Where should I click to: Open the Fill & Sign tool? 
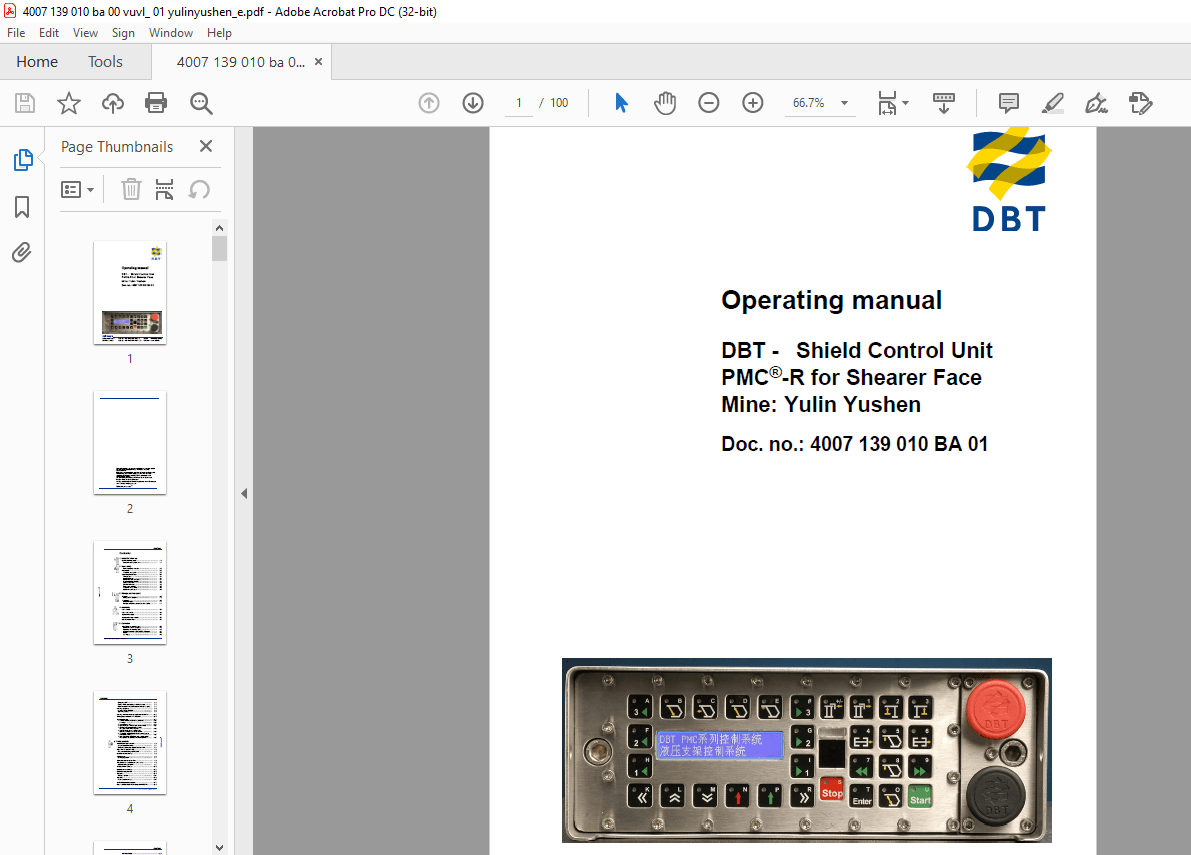[1096, 103]
